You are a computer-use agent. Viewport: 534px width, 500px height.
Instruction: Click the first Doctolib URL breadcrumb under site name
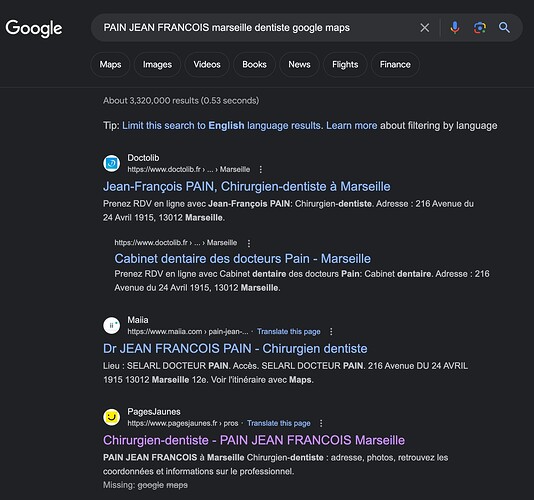189,169
